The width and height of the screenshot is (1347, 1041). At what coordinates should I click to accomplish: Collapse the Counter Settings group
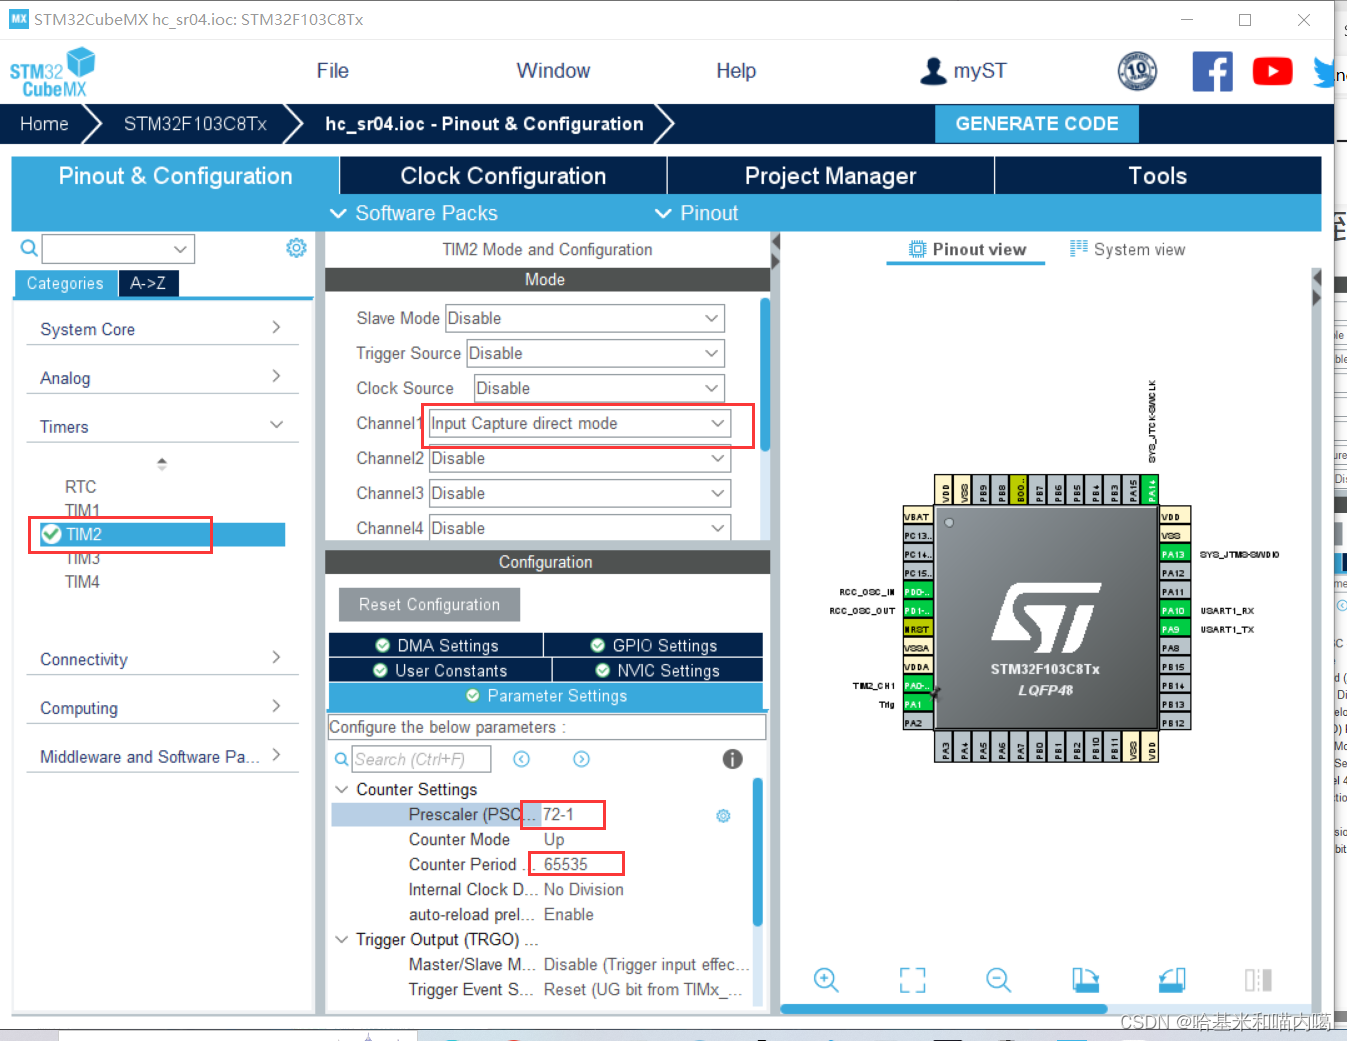[341, 790]
